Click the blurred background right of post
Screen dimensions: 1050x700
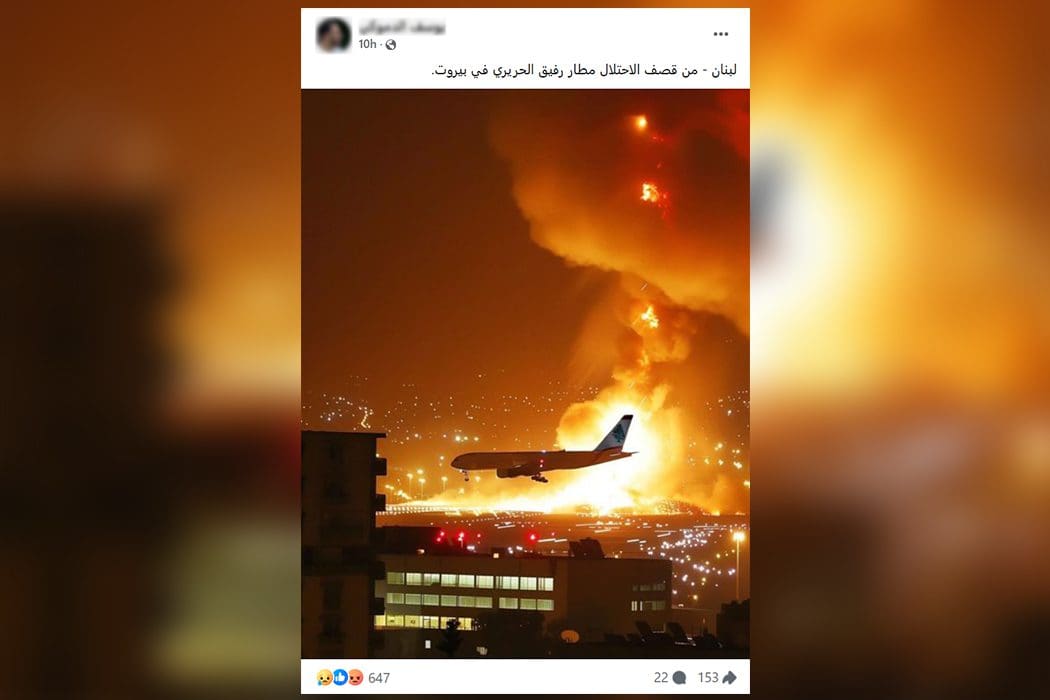point(900,350)
